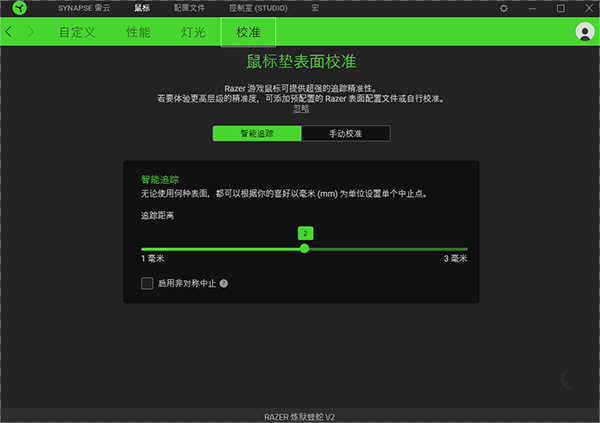
Task: Select the 智能追踪 mode toggle
Action: [x=256, y=133]
